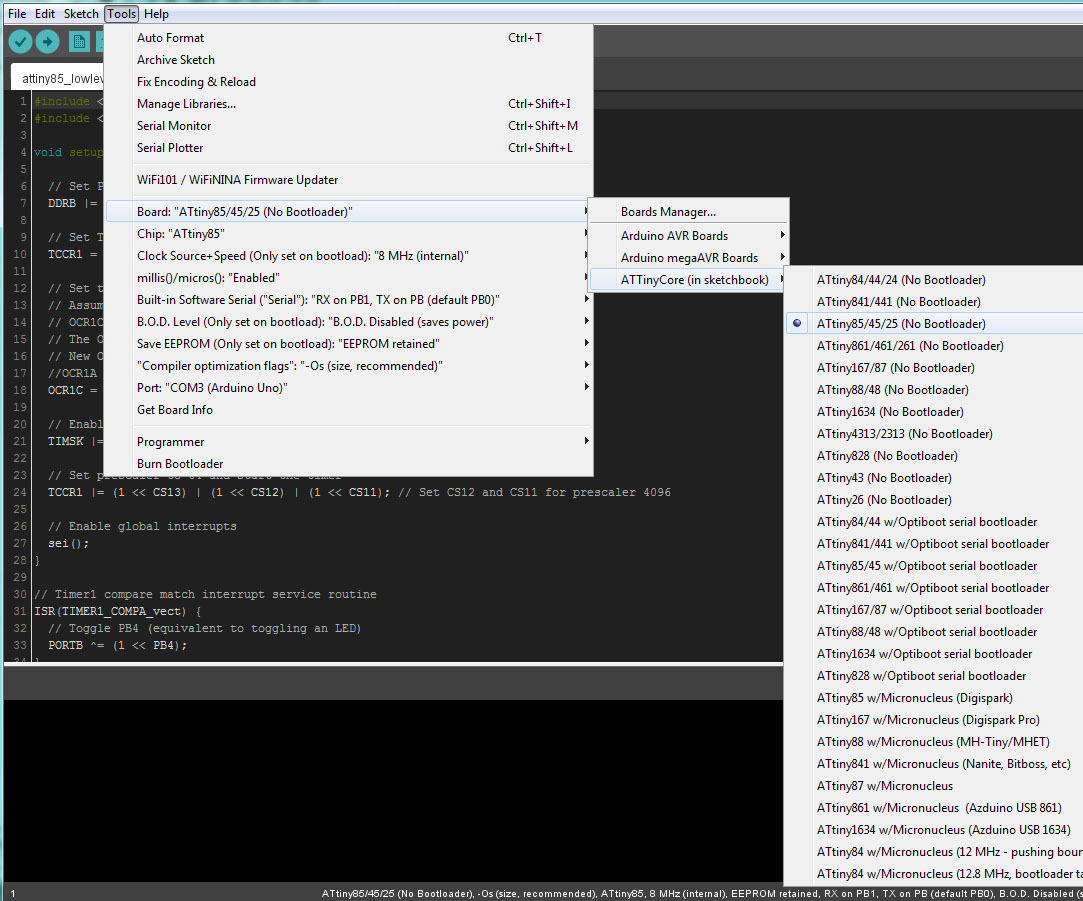Expand Built-in Software Serial submenu

point(349,300)
